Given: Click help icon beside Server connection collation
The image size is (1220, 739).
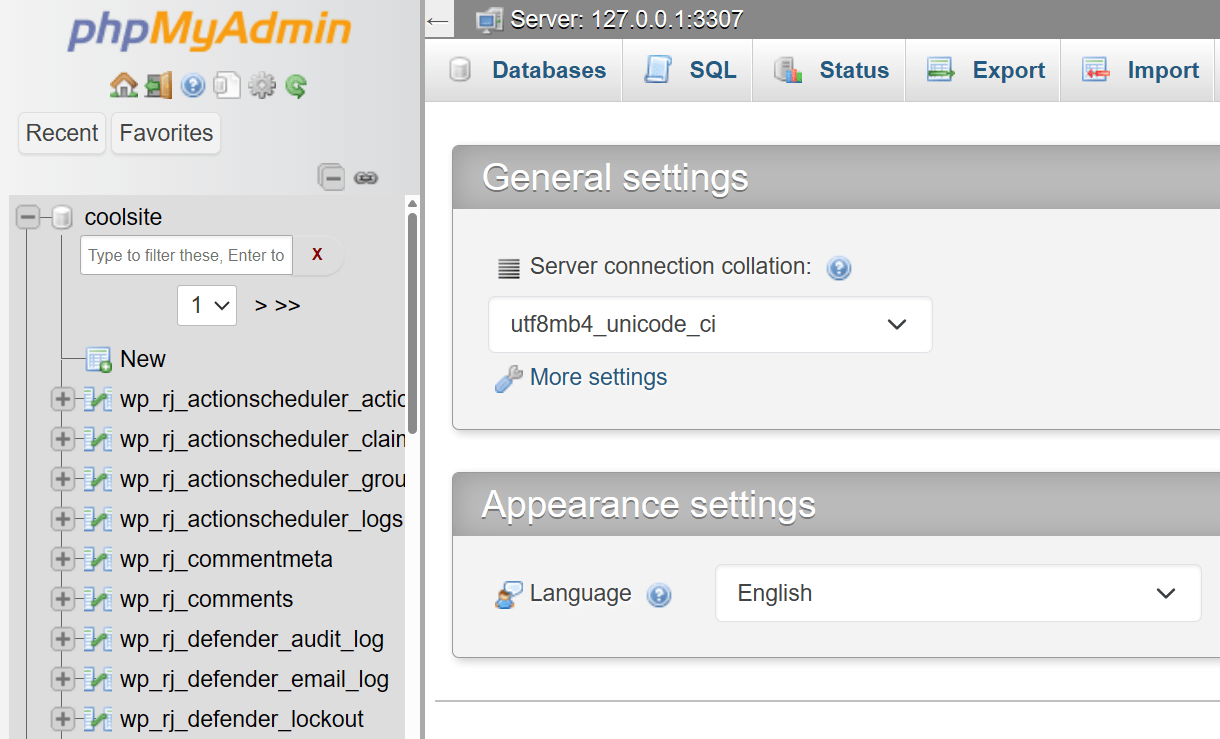Looking at the screenshot, I should point(839,268).
